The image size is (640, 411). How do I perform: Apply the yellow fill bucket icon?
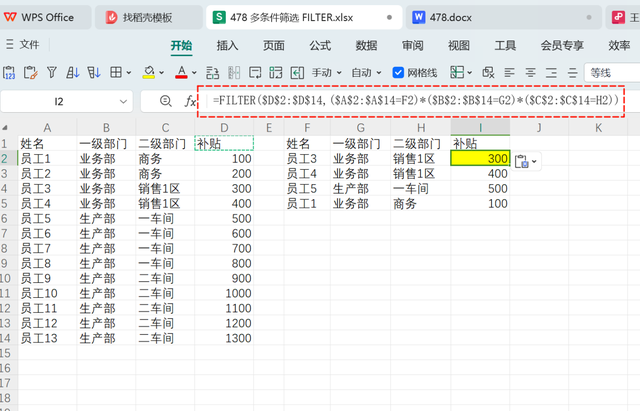coord(149,73)
